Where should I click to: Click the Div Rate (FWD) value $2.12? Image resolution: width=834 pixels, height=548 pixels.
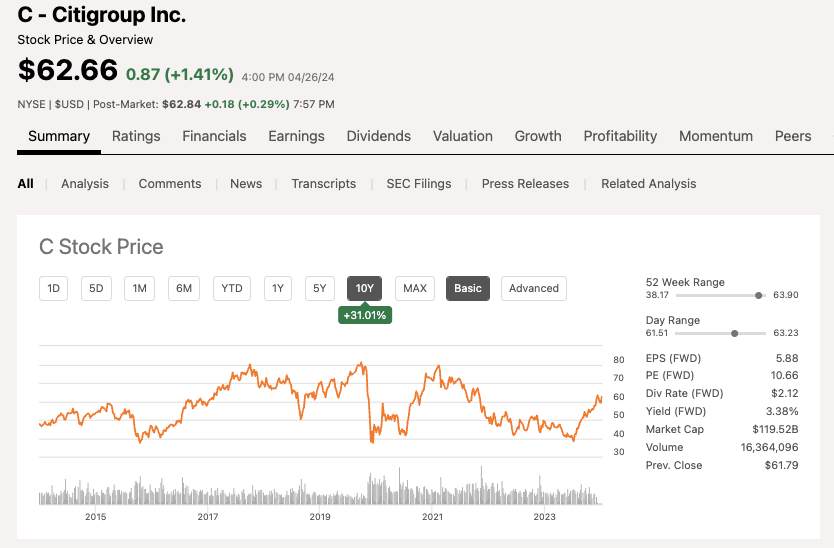[785, 393]
